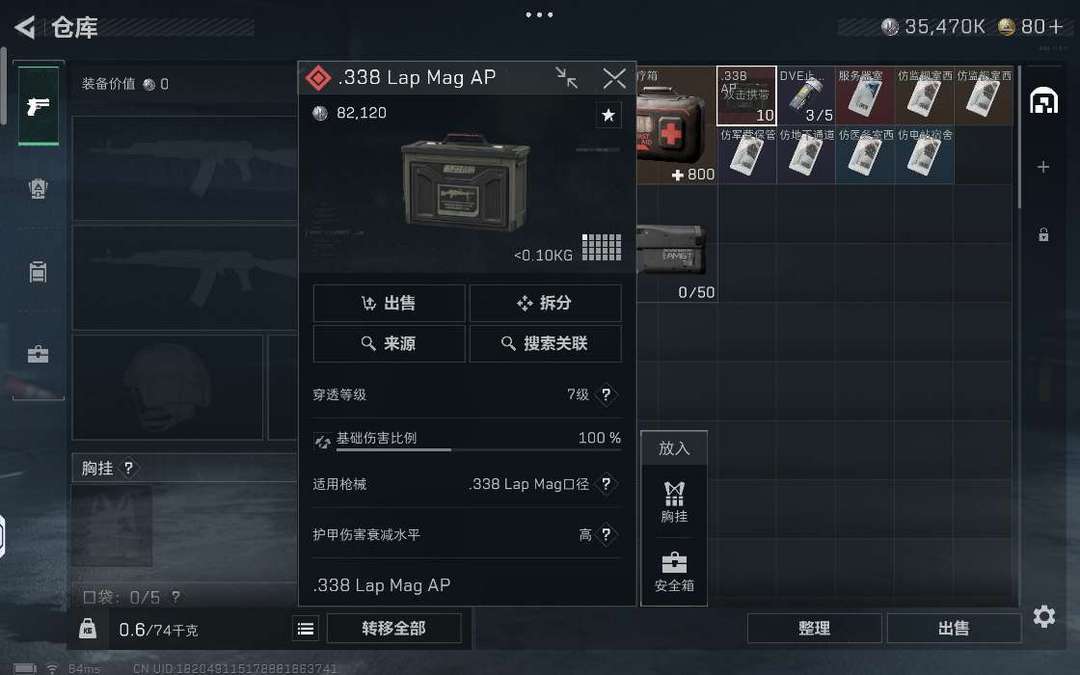Click the 整理 sort button
Viewport: 1080px width, 675px height.
click(814, 628)
